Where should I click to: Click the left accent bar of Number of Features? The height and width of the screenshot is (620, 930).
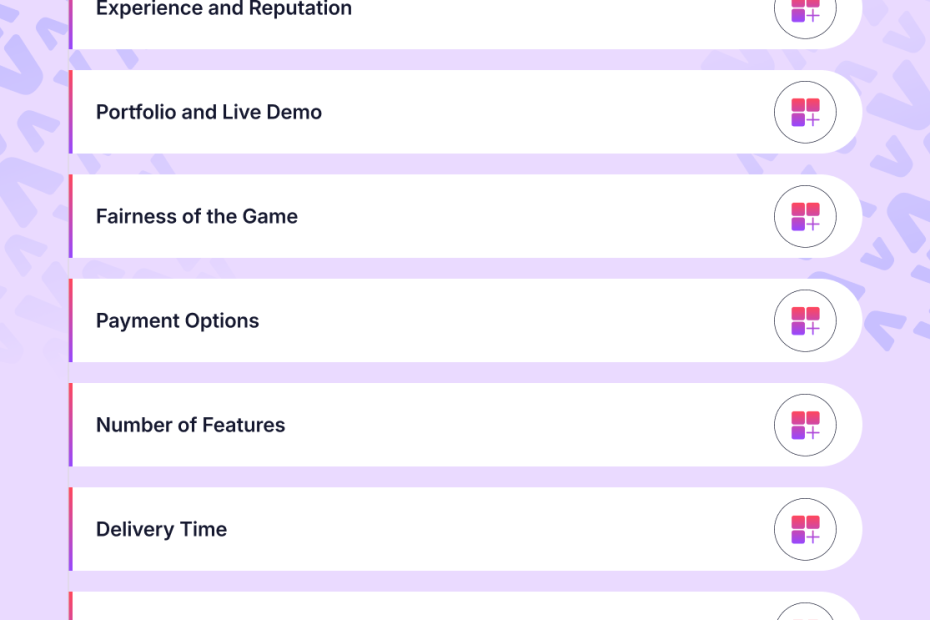click(71, 425)
